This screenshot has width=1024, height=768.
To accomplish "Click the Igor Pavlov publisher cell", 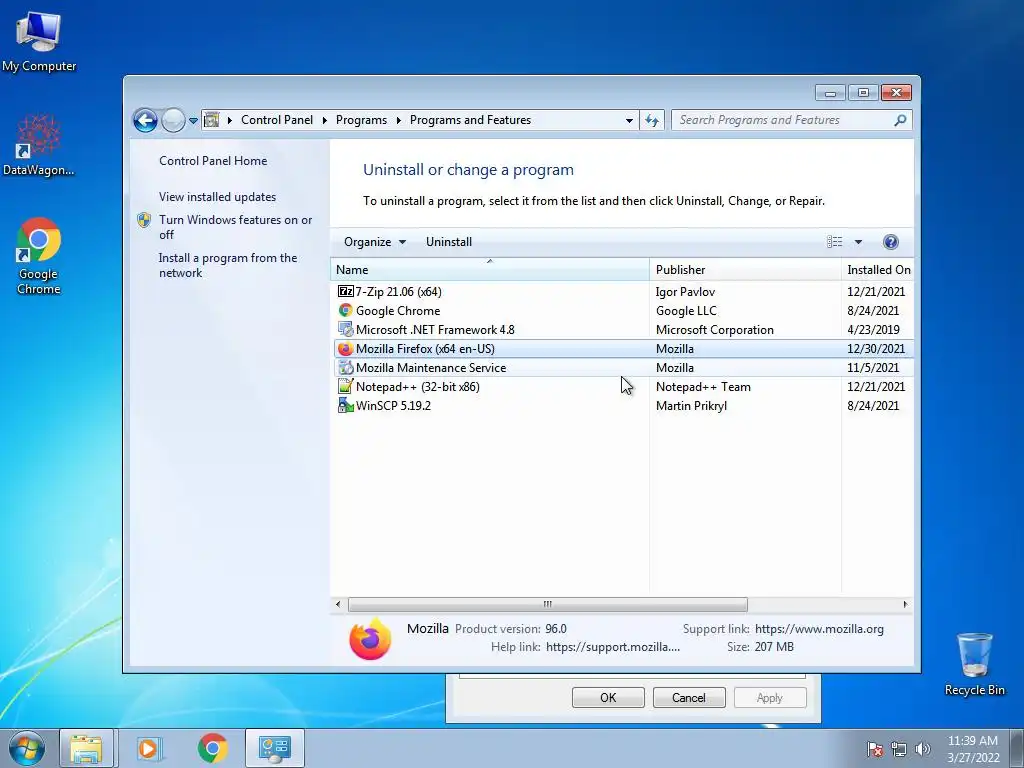I will tap(685, 291).
